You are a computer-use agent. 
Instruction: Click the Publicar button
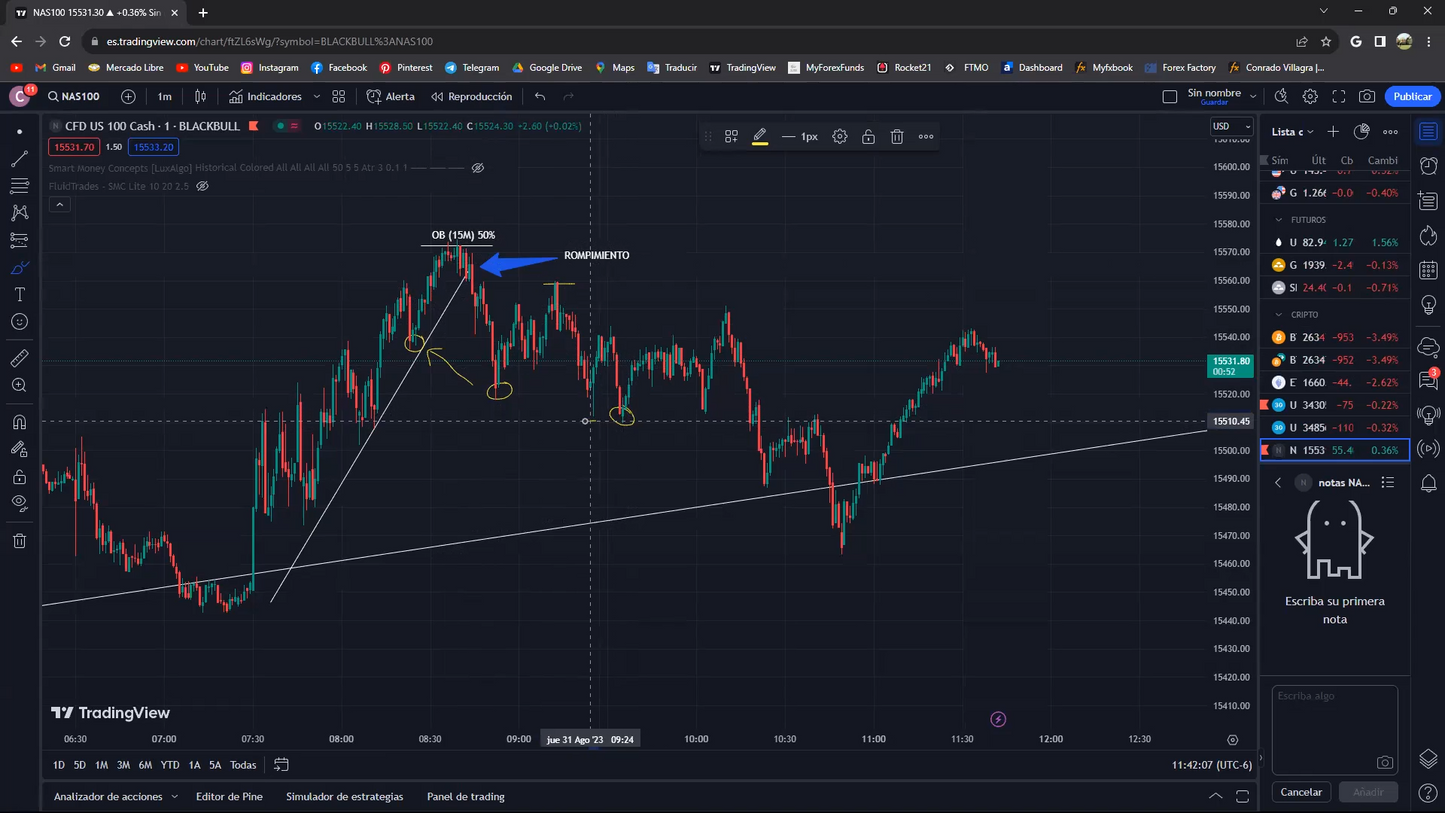1412,97
